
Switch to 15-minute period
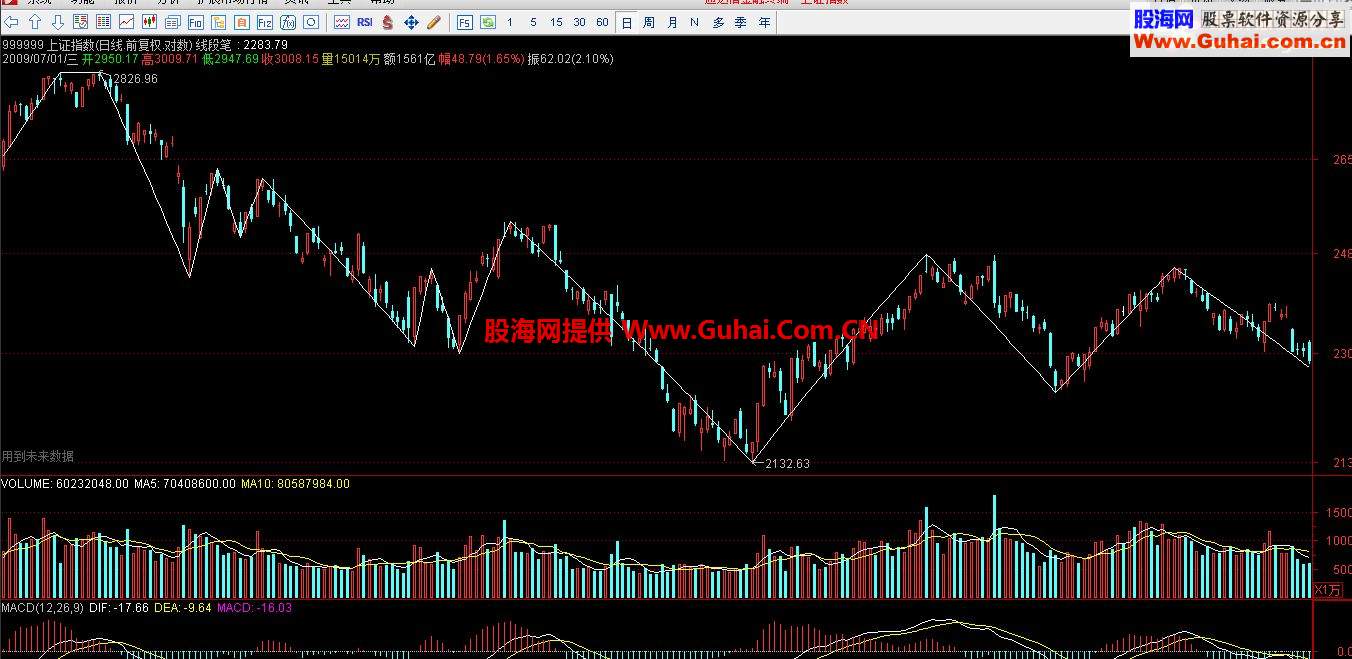[x=556, y=22]
